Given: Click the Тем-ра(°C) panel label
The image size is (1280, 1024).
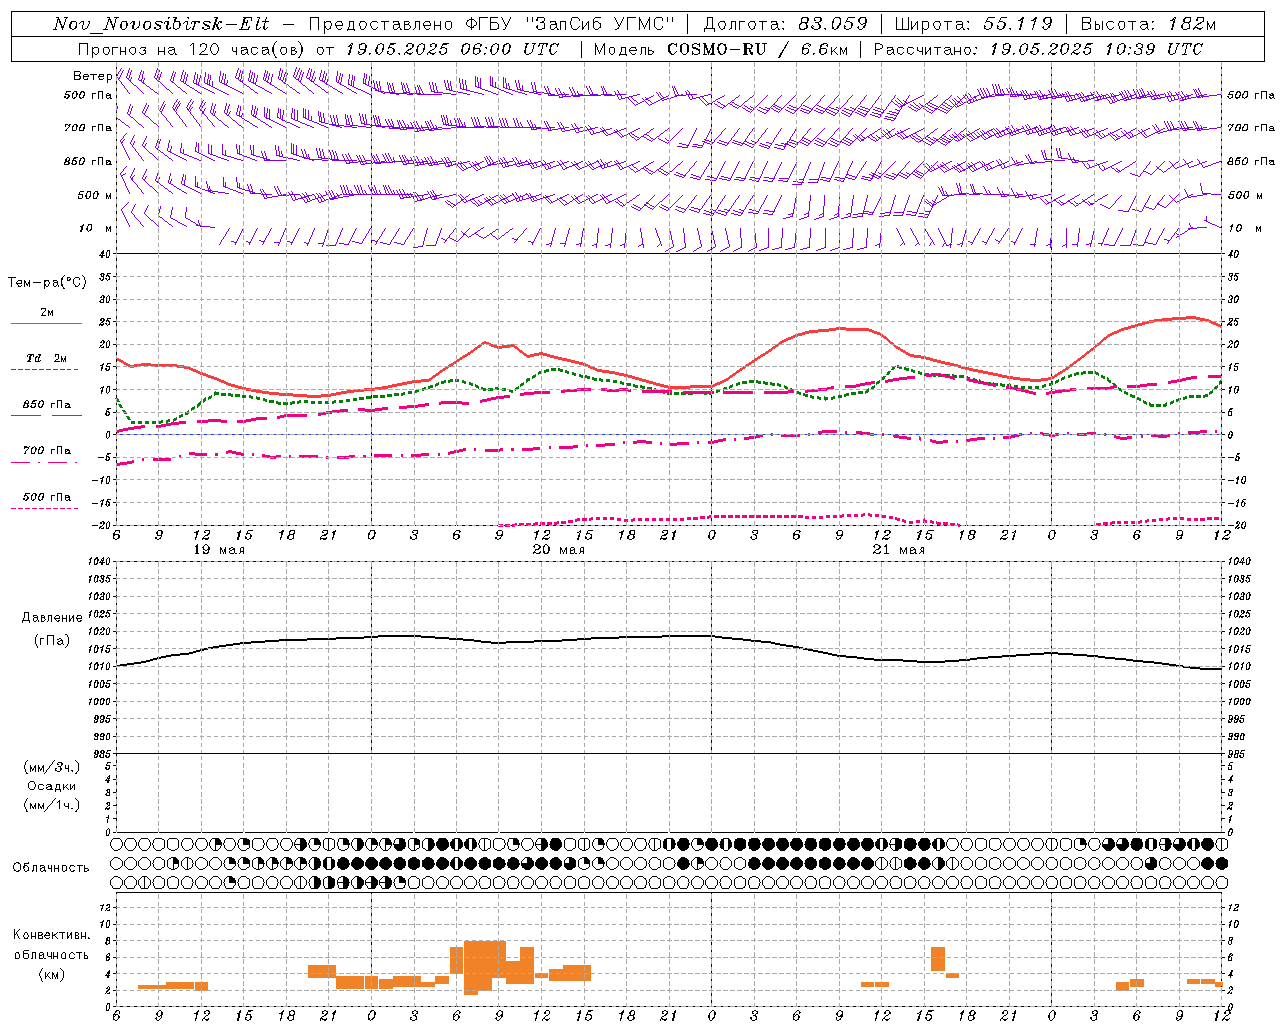Looking at the screenshot, I should tap(47, 283).
